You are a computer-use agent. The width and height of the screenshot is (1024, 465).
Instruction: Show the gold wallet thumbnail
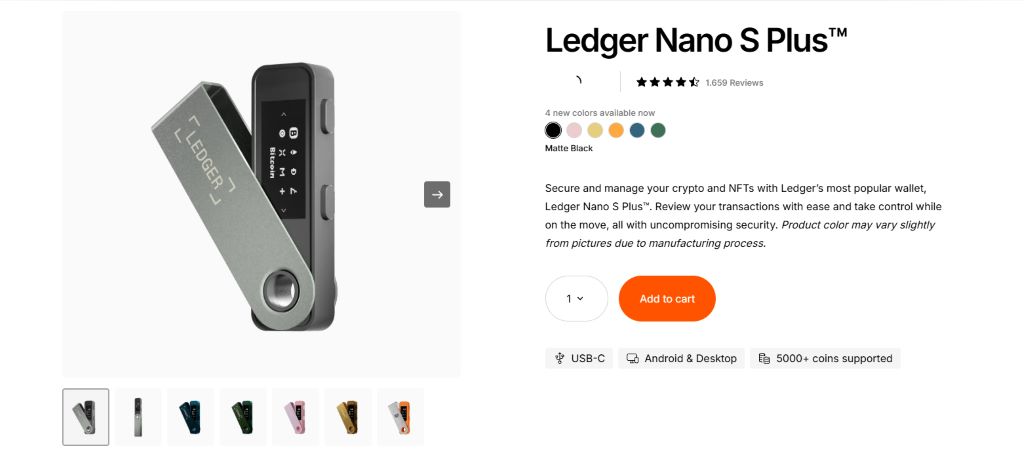[x=347, y=416]
